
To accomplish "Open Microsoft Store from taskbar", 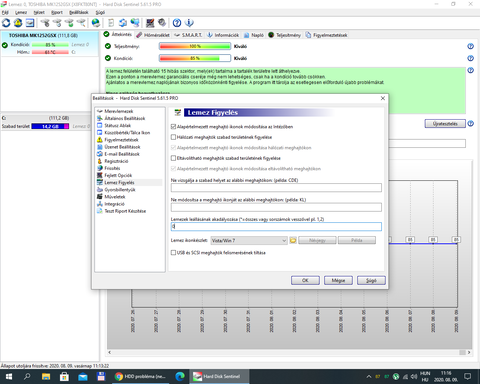I will pyautogui.click(x=64, y=377).
